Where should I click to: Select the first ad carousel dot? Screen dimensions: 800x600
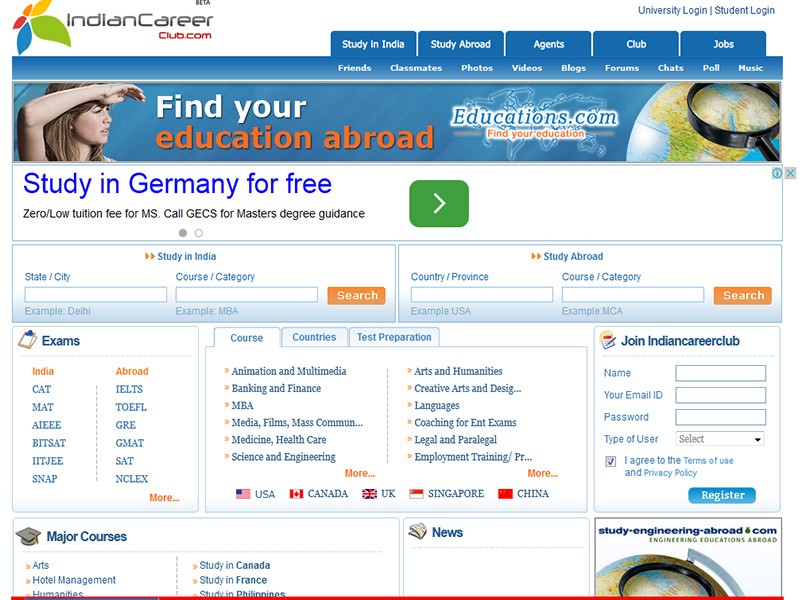pos(183,233)
